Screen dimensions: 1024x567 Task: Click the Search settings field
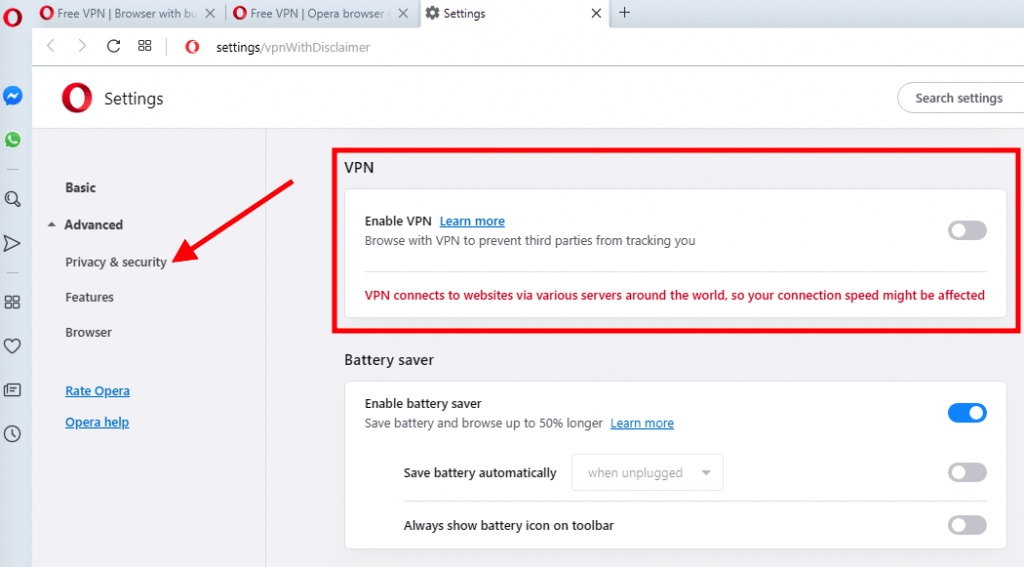click(961, 98)
